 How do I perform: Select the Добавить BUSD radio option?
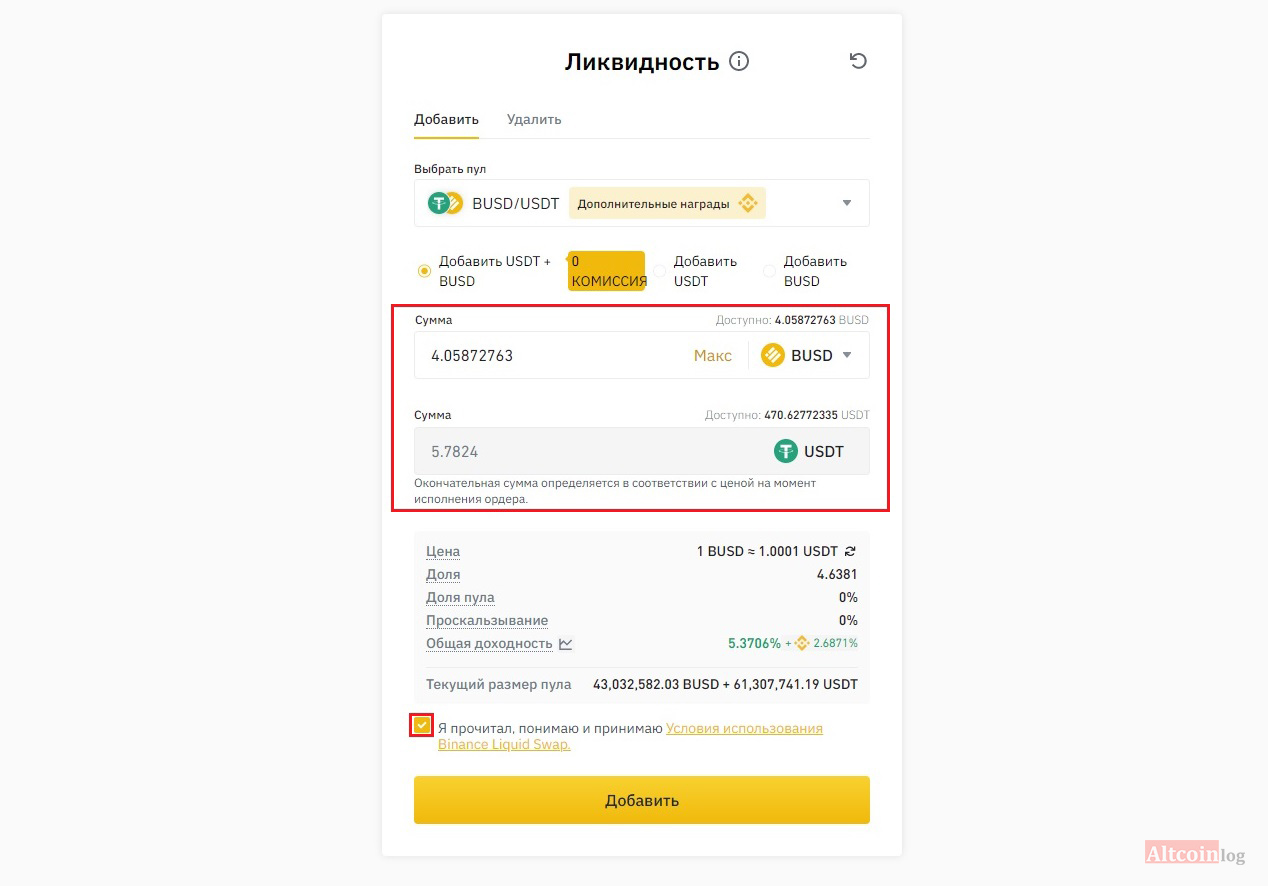(769, 271)
